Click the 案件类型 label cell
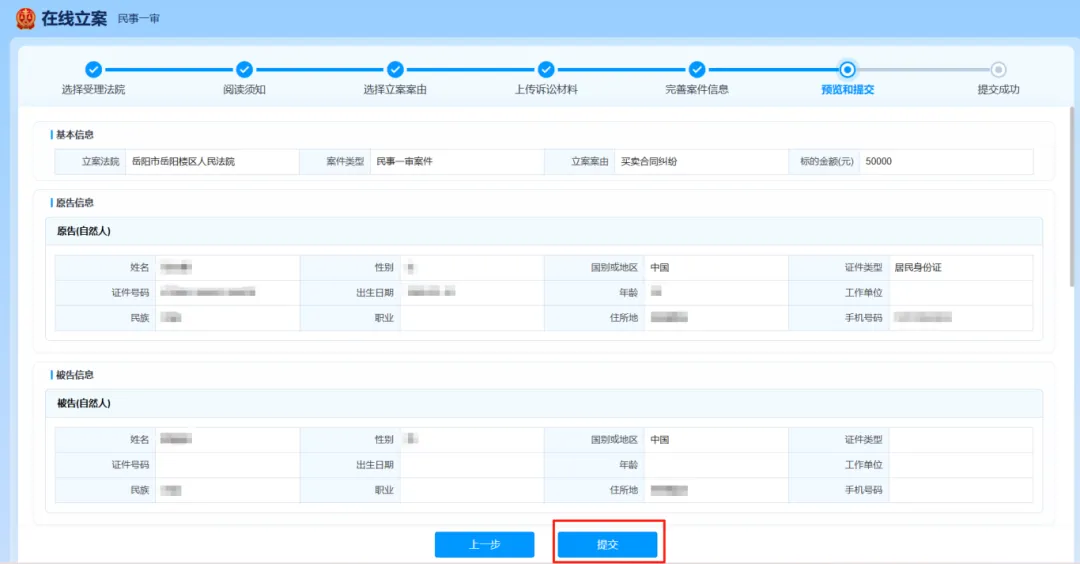Image resolution: width=1080 pixels, height=564 pixels. 335,162
